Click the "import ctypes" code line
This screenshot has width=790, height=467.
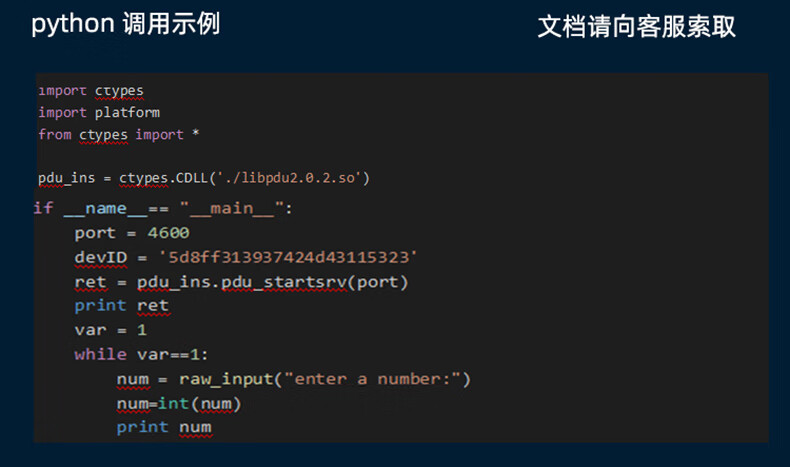(x=91, y=90)
